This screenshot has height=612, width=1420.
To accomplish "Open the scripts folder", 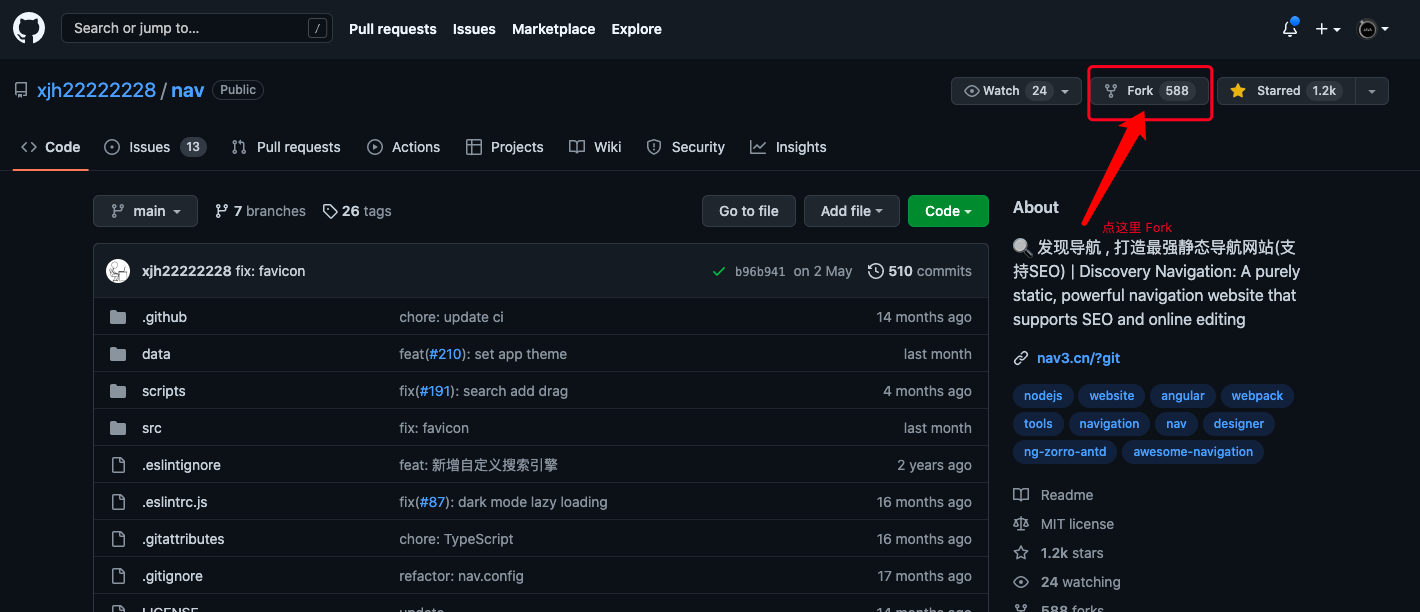I will click(x=164, y=391).
